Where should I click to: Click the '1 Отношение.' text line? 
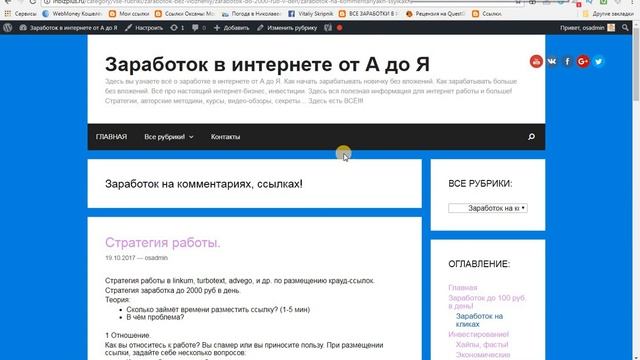(128, 335)
